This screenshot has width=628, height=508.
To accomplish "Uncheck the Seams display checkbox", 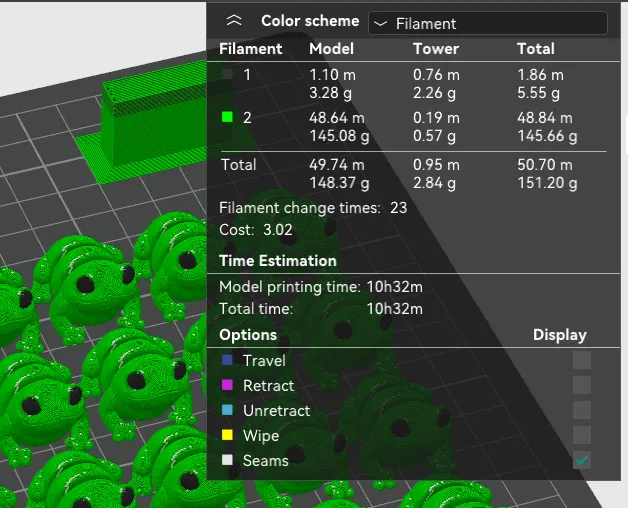I will [582, 460].
